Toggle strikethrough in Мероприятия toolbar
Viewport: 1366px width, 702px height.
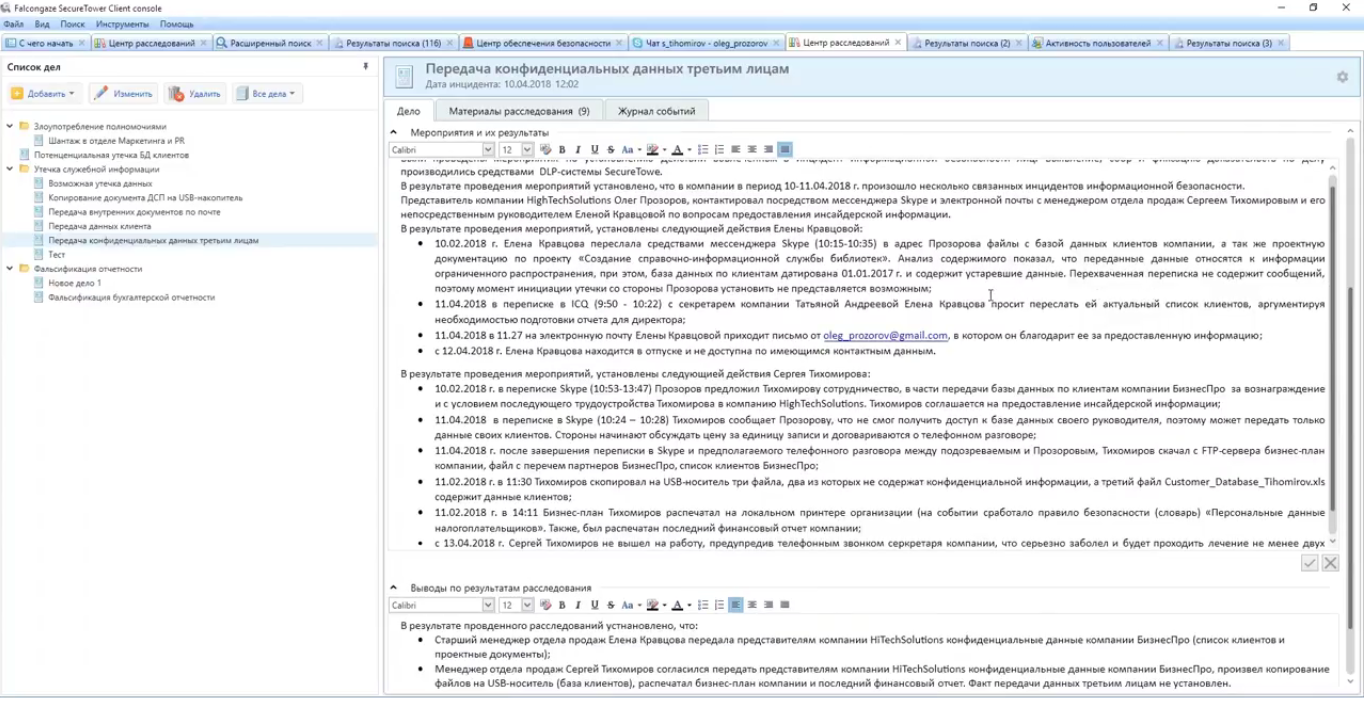(611, 150)
